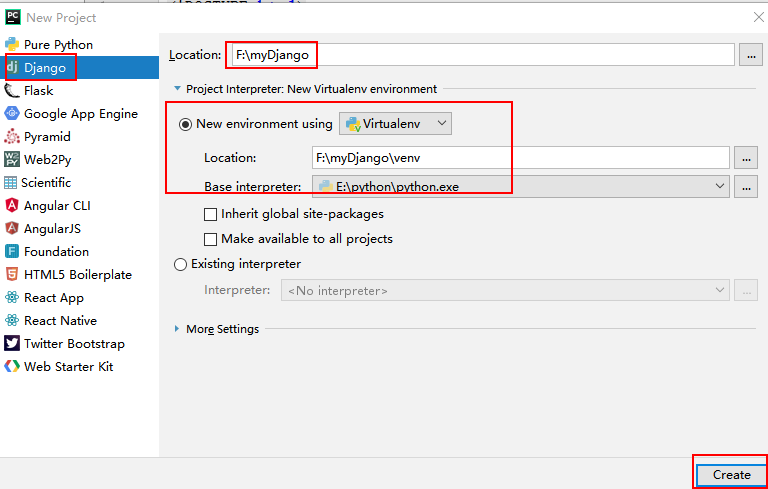Pick the HTML5 Boilerplate icon
The image size is (768, 489).
tap(12, 275)
